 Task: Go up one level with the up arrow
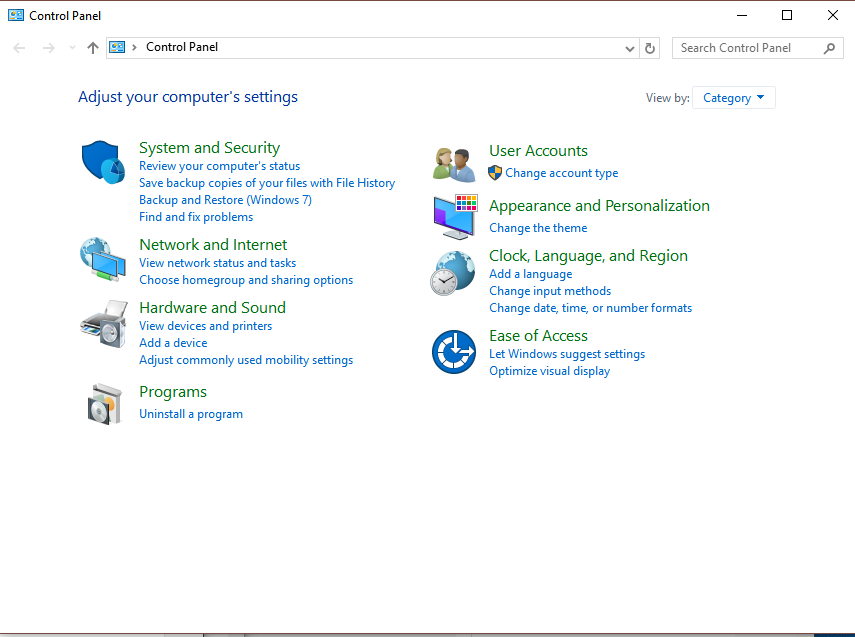click(x=93, y=48)
